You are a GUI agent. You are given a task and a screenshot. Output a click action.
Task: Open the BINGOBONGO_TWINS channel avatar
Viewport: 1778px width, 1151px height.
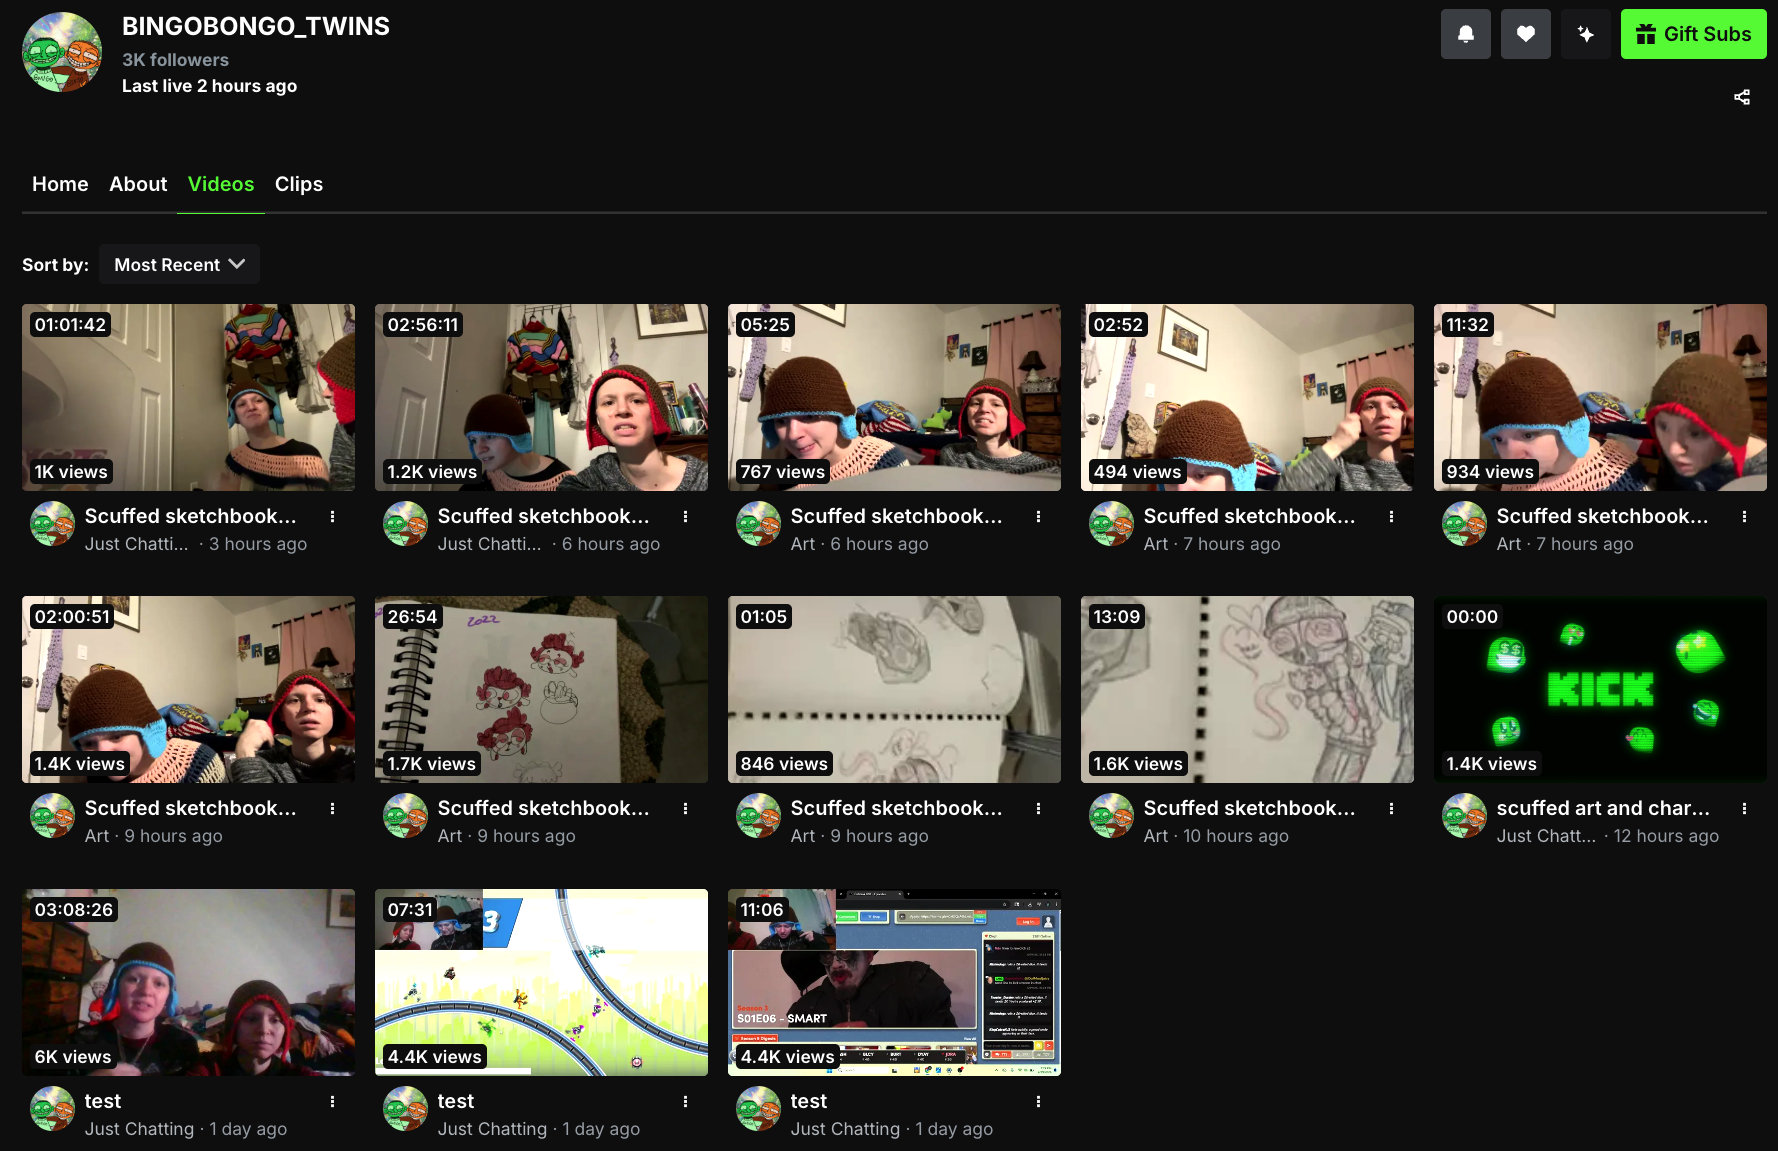click(62, 52)
